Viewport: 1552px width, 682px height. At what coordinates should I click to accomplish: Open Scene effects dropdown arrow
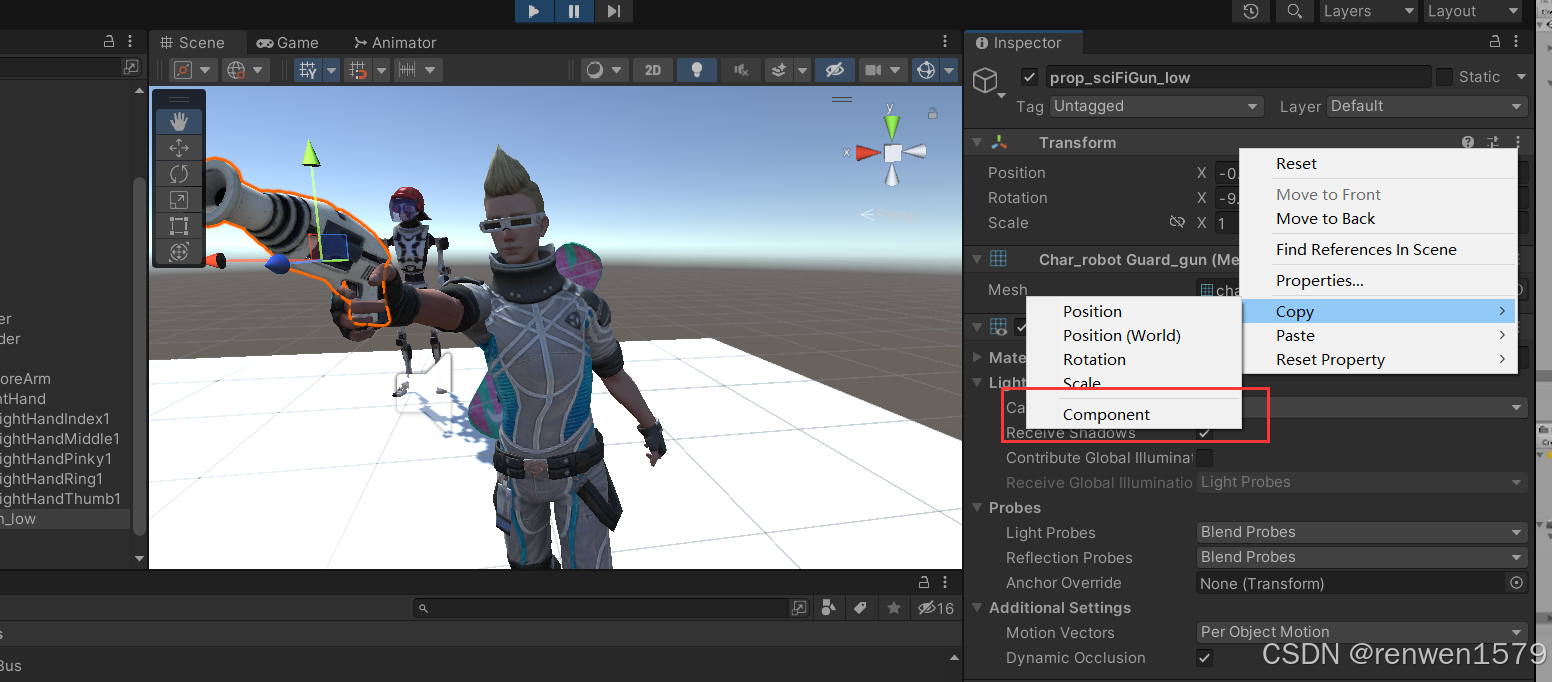tap(800, 70)
